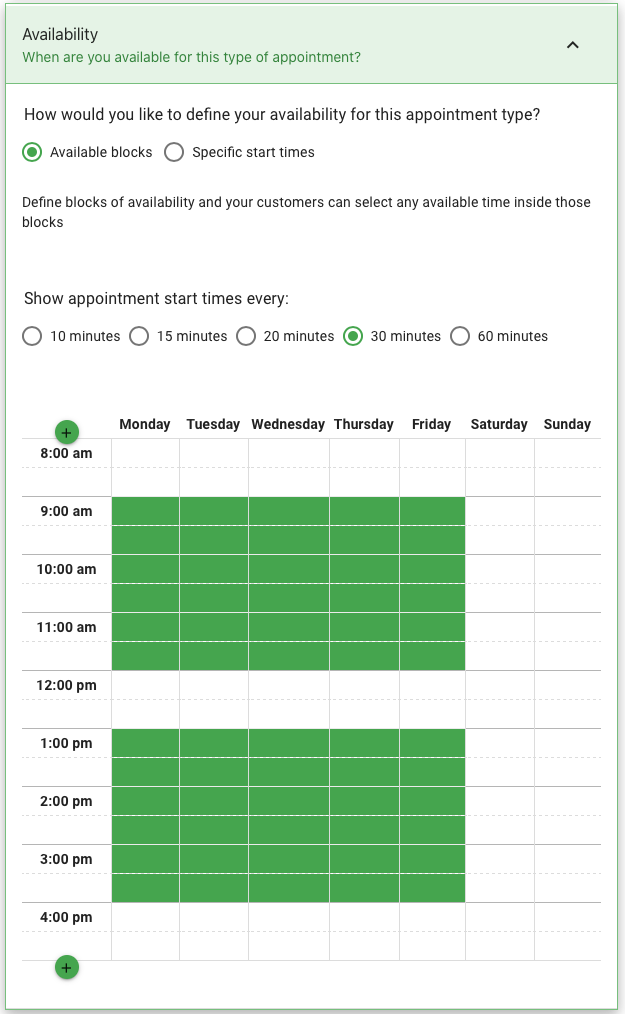Choose the 60 minutes interval

(460, 336)
